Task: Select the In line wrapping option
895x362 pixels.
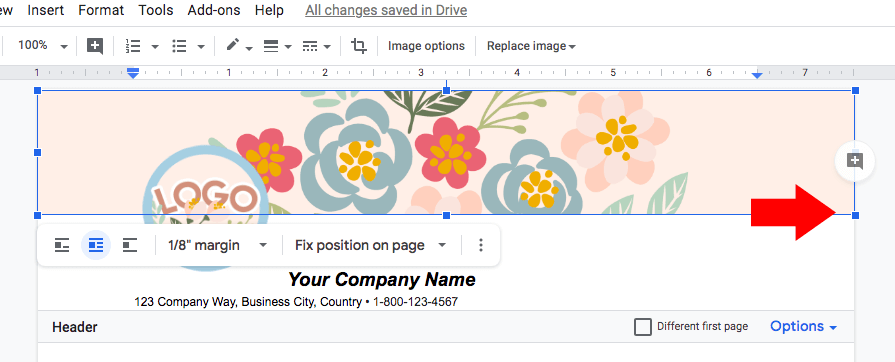Action: coord(62,246)
